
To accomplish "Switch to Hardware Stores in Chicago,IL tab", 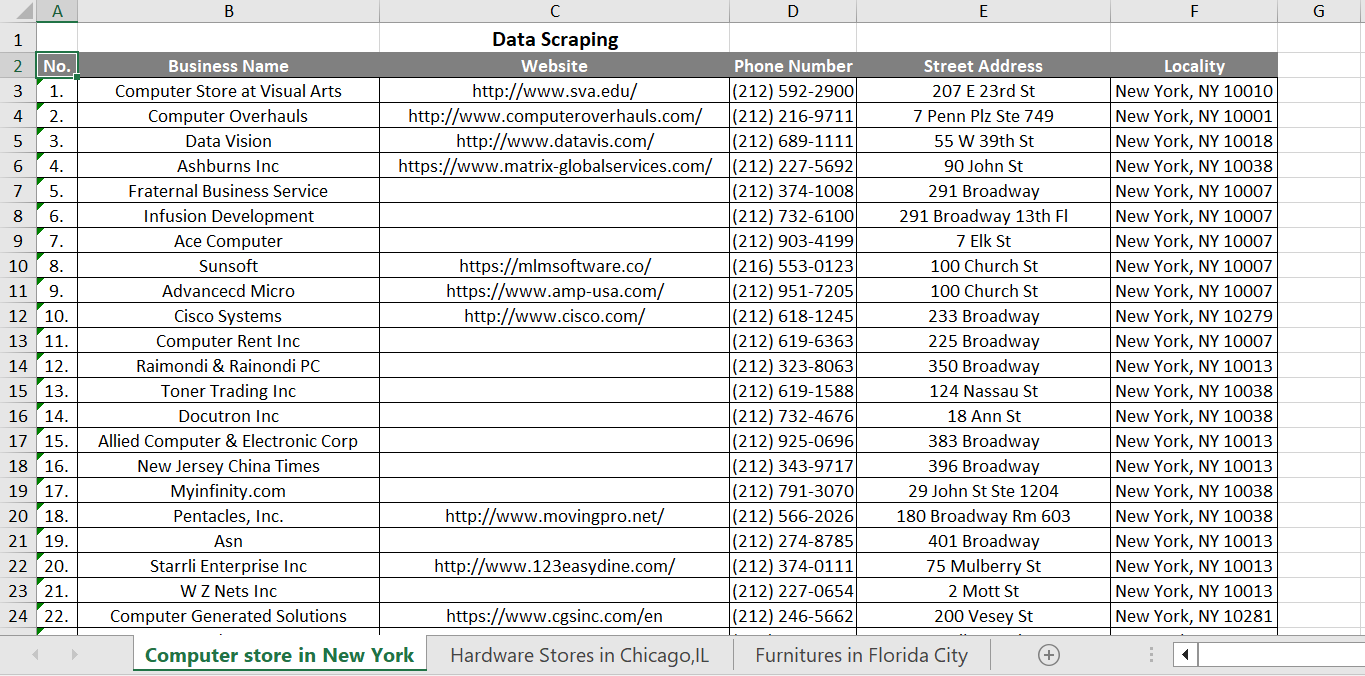I will pos(579,655).
